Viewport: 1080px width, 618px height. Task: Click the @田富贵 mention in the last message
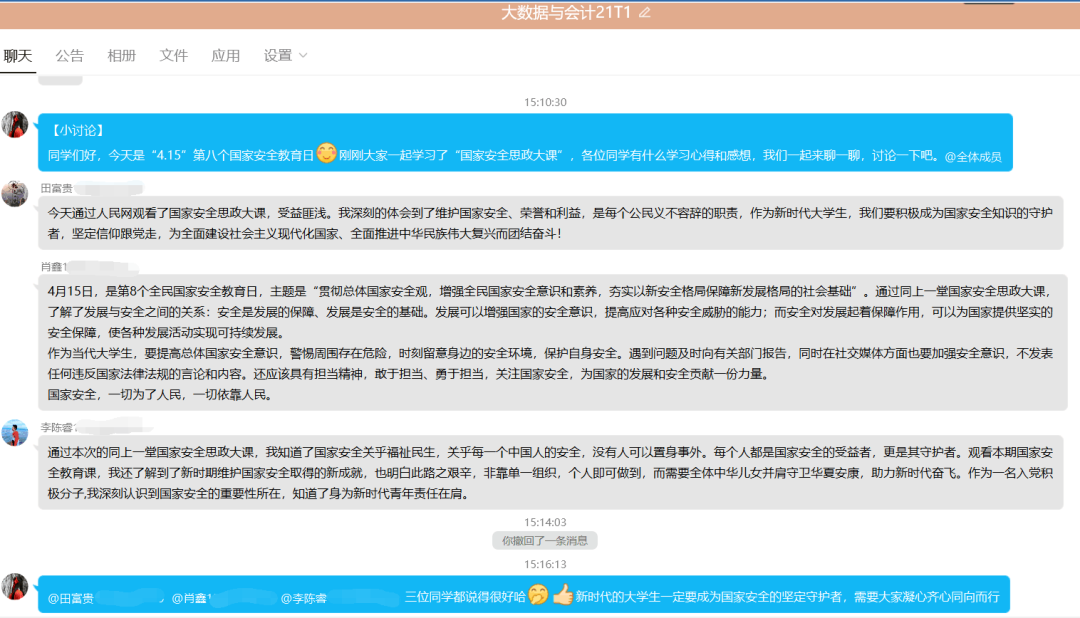pyautogui.click(x=71, y=598)
